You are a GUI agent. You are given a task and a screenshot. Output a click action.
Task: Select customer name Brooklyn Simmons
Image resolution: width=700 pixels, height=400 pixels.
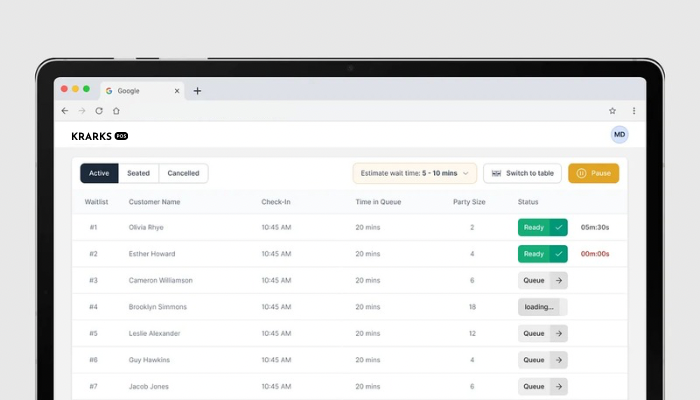158,307
